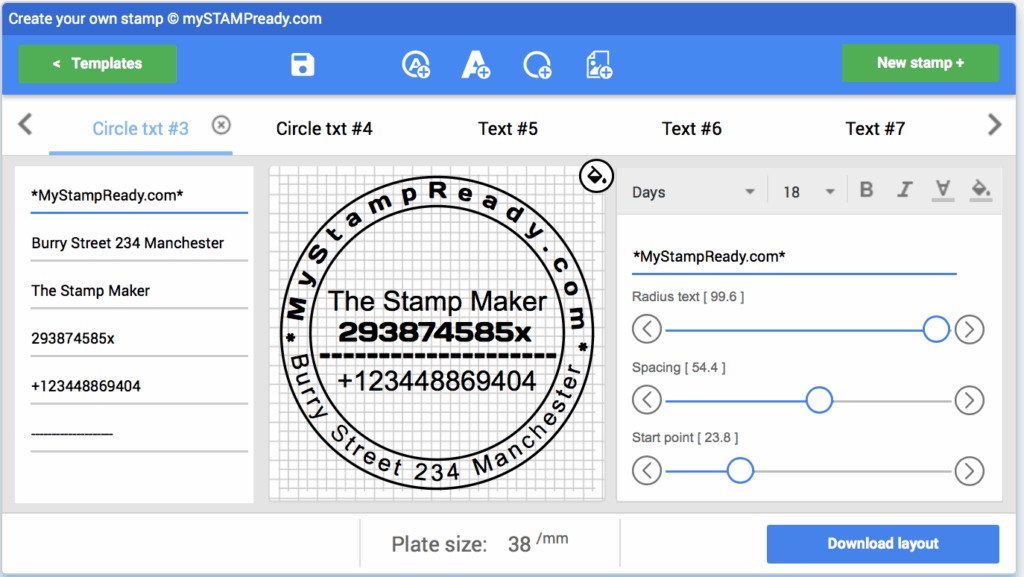
Task: Increase Start point with right arrow
Action: pos(969,471)
